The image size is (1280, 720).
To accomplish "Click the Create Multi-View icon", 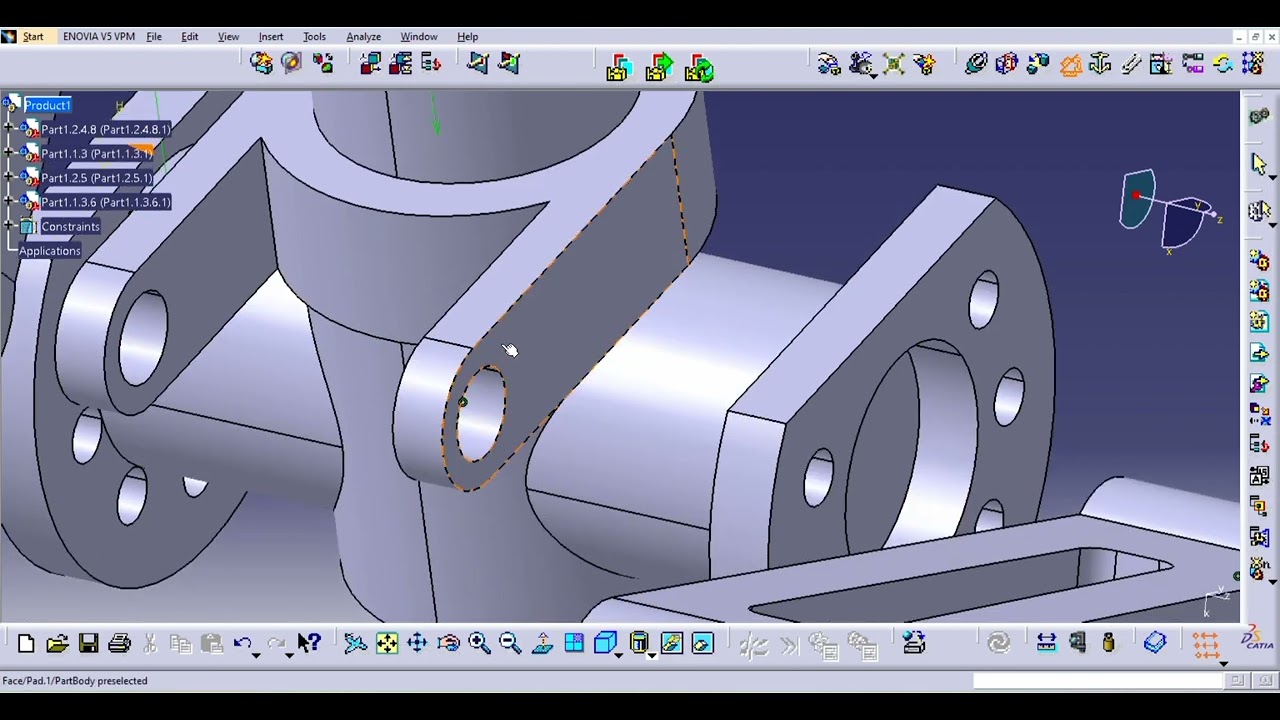I will [574, 644].
